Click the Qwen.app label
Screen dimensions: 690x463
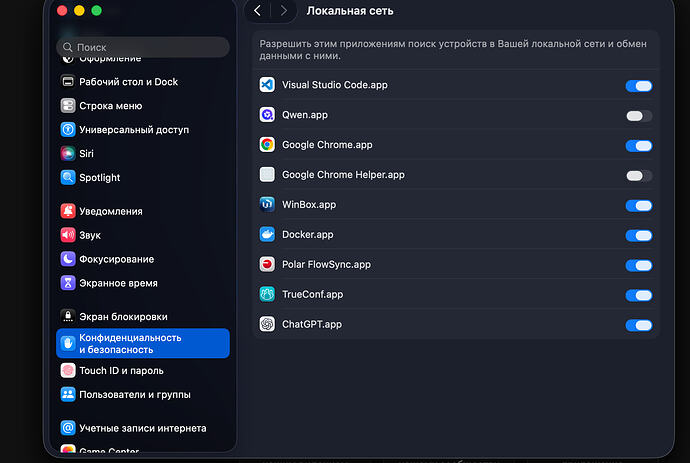pyautogui.click(x=305, y=115)
